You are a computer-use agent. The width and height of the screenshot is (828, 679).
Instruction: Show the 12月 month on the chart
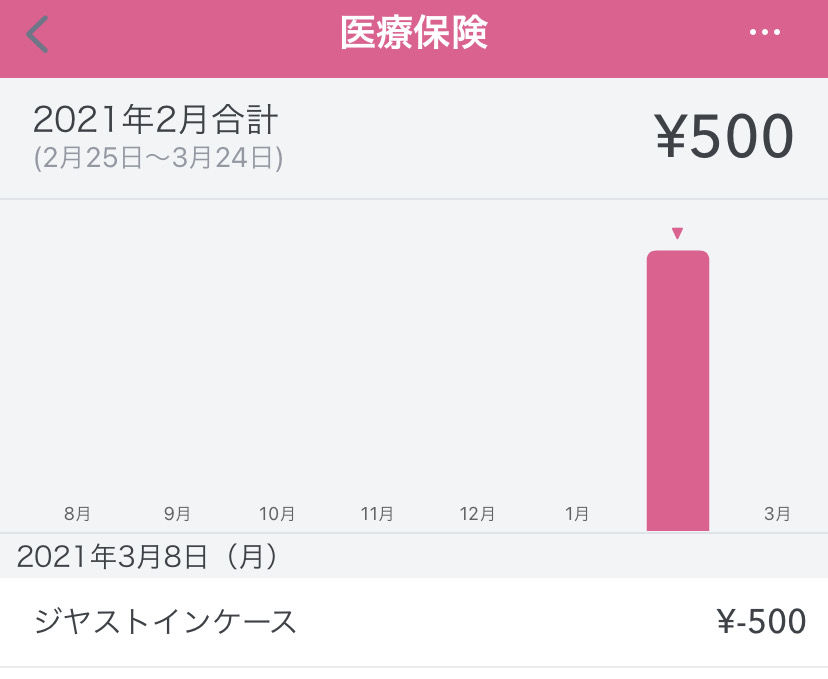pyautogui.click(x=477, y=514)
